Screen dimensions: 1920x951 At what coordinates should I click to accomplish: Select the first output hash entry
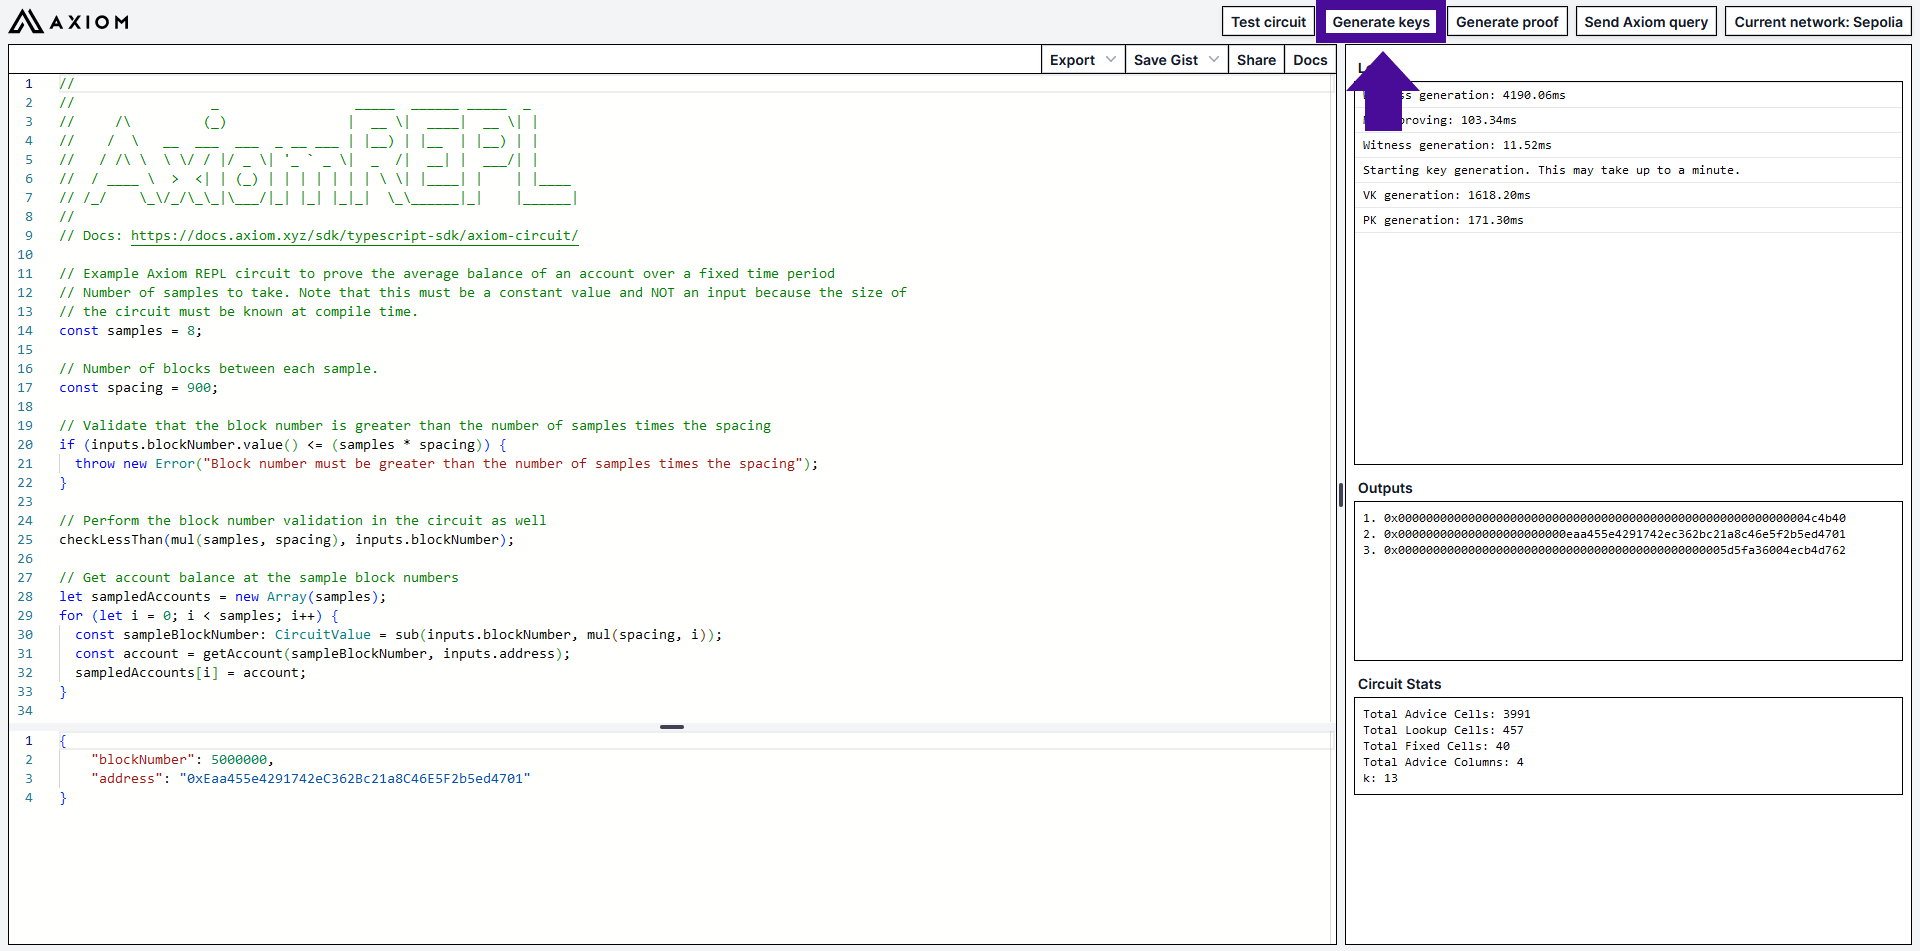[x=1613, y=518]
